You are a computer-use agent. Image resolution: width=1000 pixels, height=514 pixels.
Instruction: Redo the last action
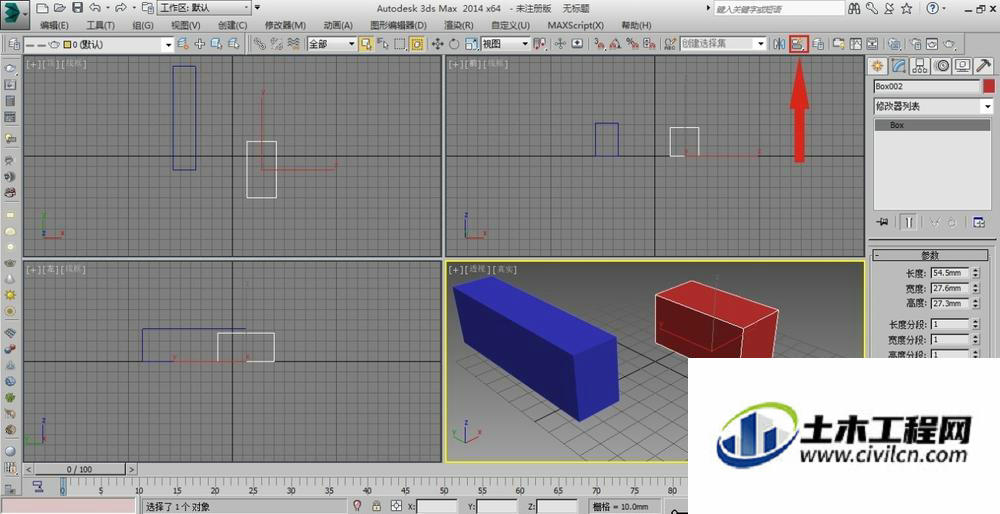click(x=121, y=8)
